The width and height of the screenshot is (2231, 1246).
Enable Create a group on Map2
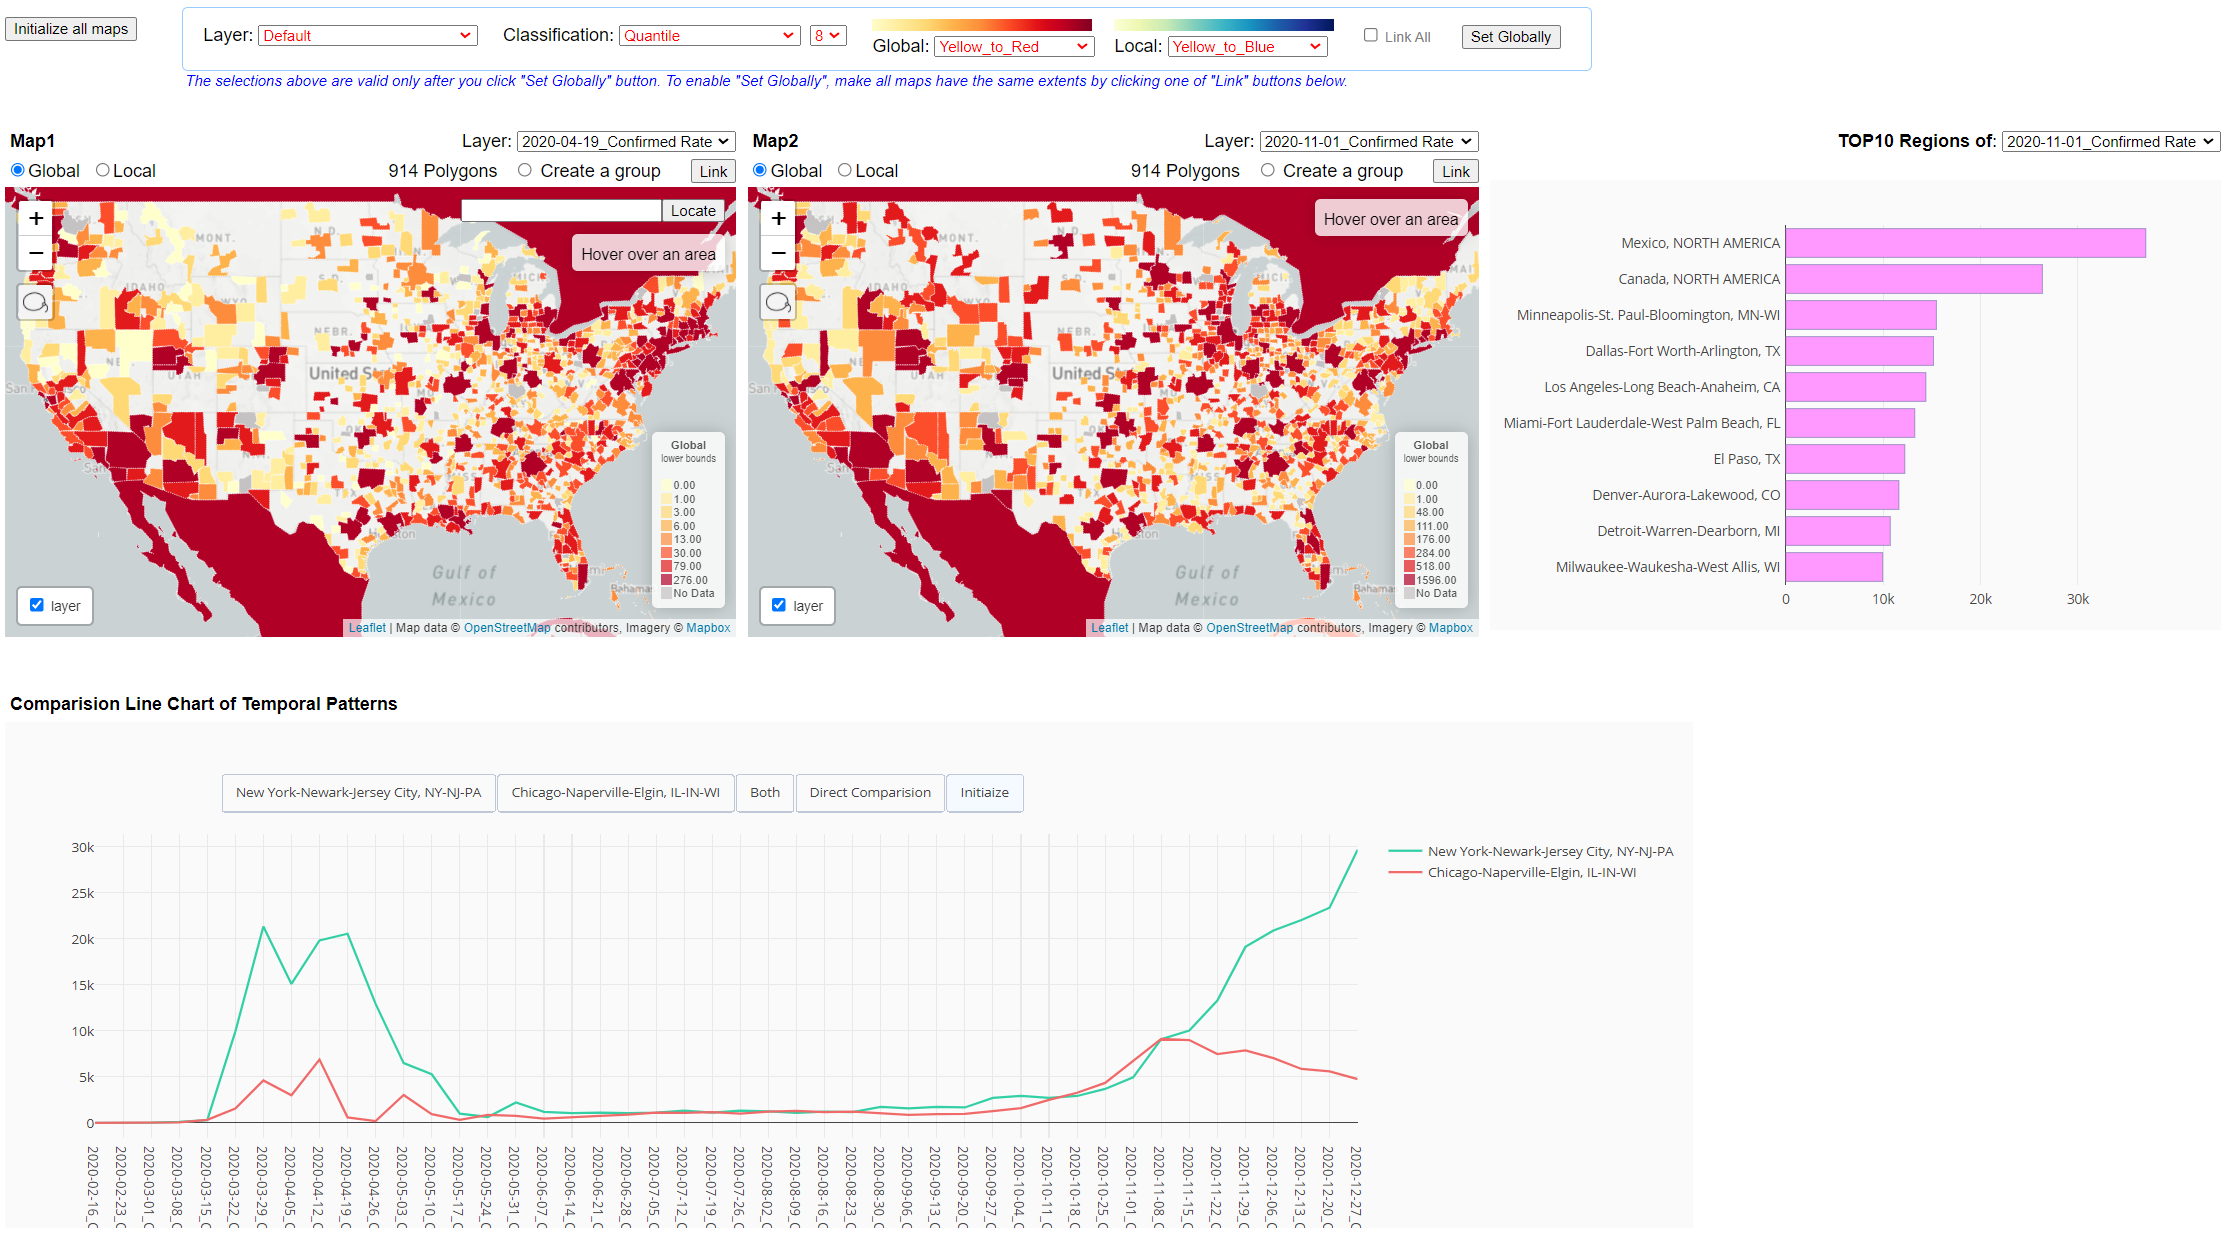[1268, 170]
